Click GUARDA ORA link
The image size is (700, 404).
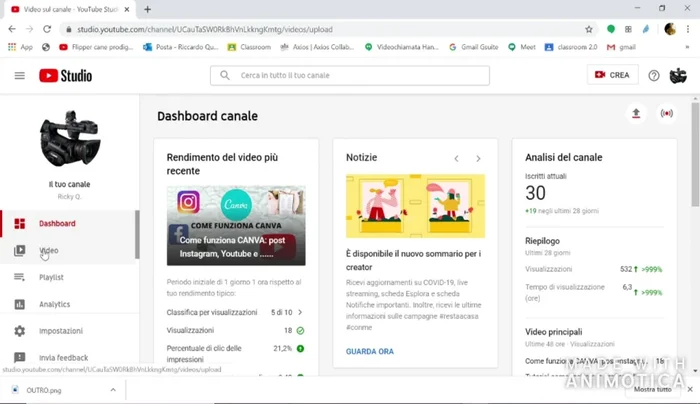[x=370, y=351]
